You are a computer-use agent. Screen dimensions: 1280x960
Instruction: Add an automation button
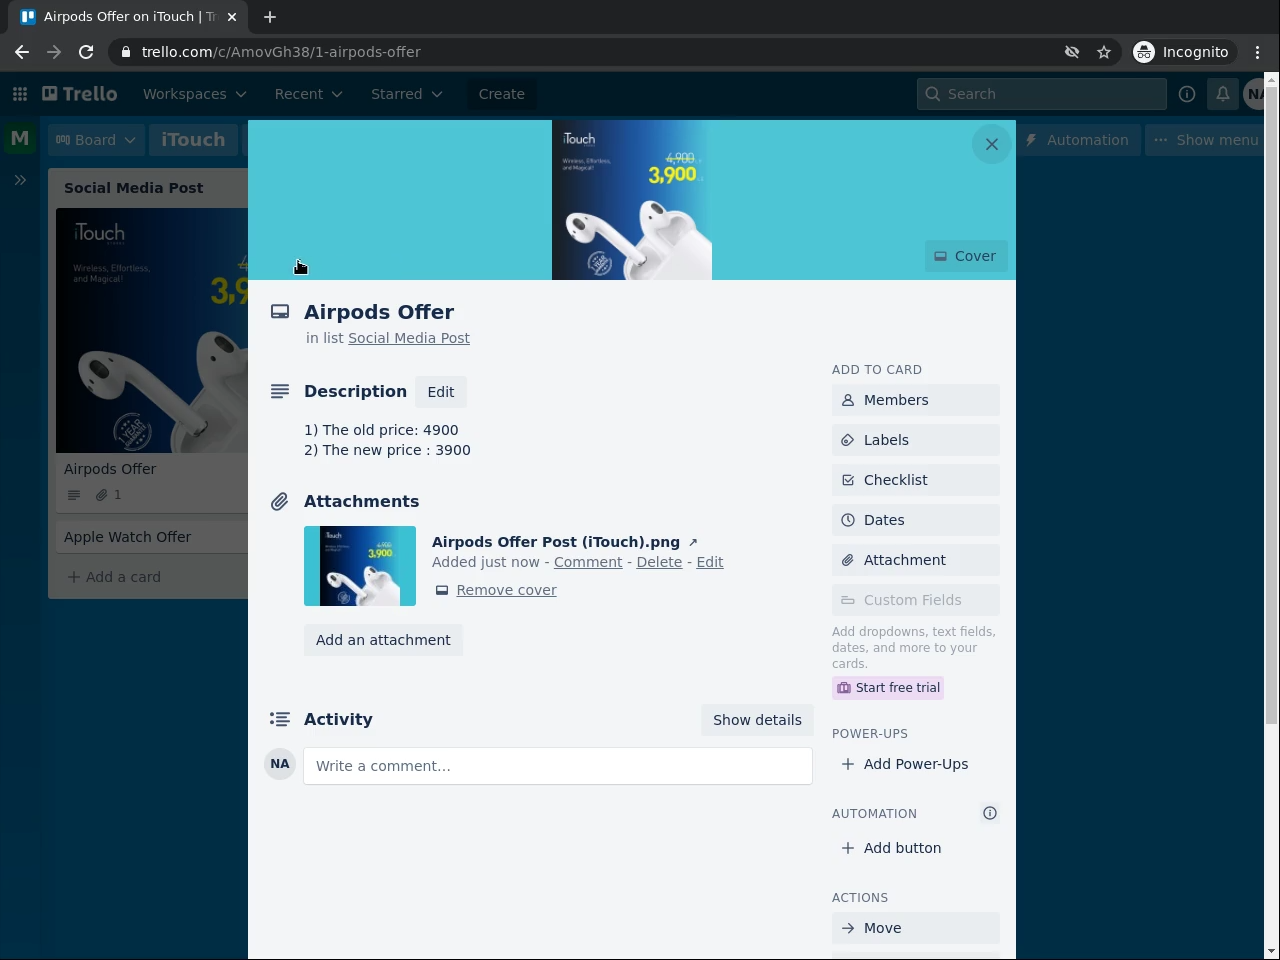(x=916, y=848)
